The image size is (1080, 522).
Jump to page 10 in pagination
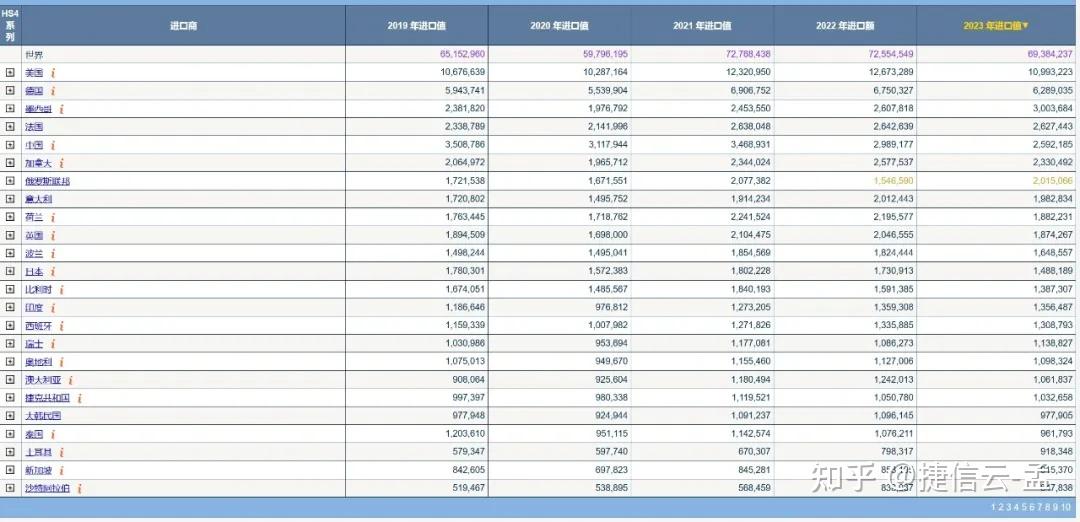click(x=1066, y=508)
